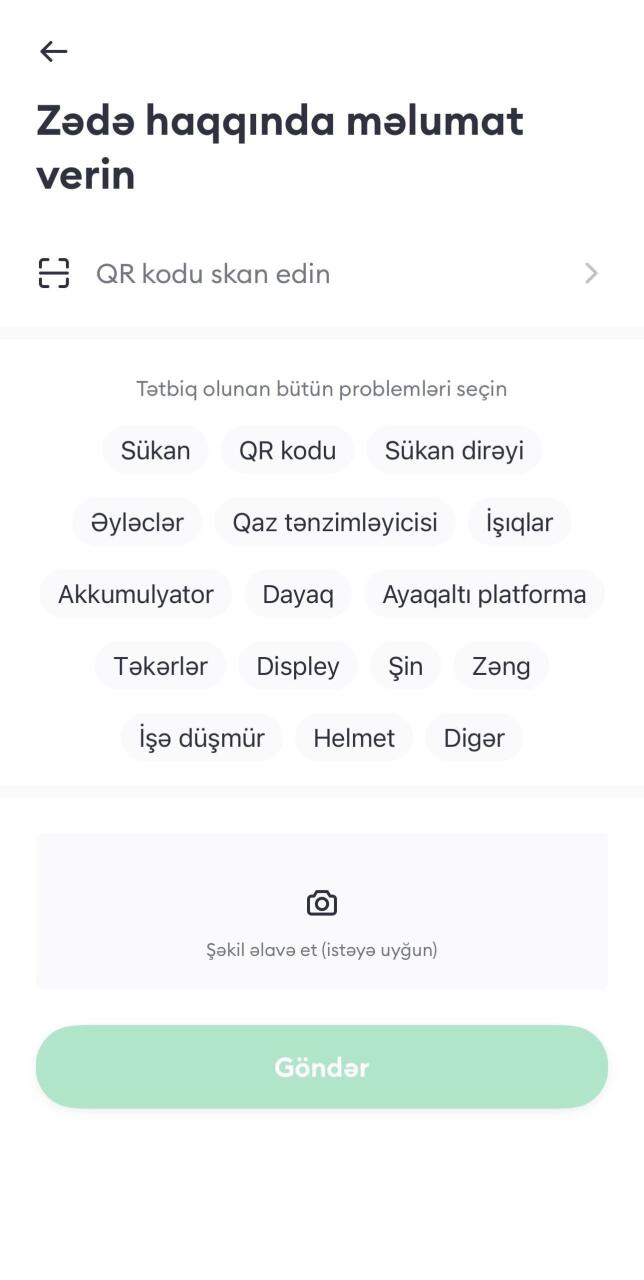This screenshot has width=644, height=1280.
Task: Toggle the İşıqlar chip
Action: [519, 522]
